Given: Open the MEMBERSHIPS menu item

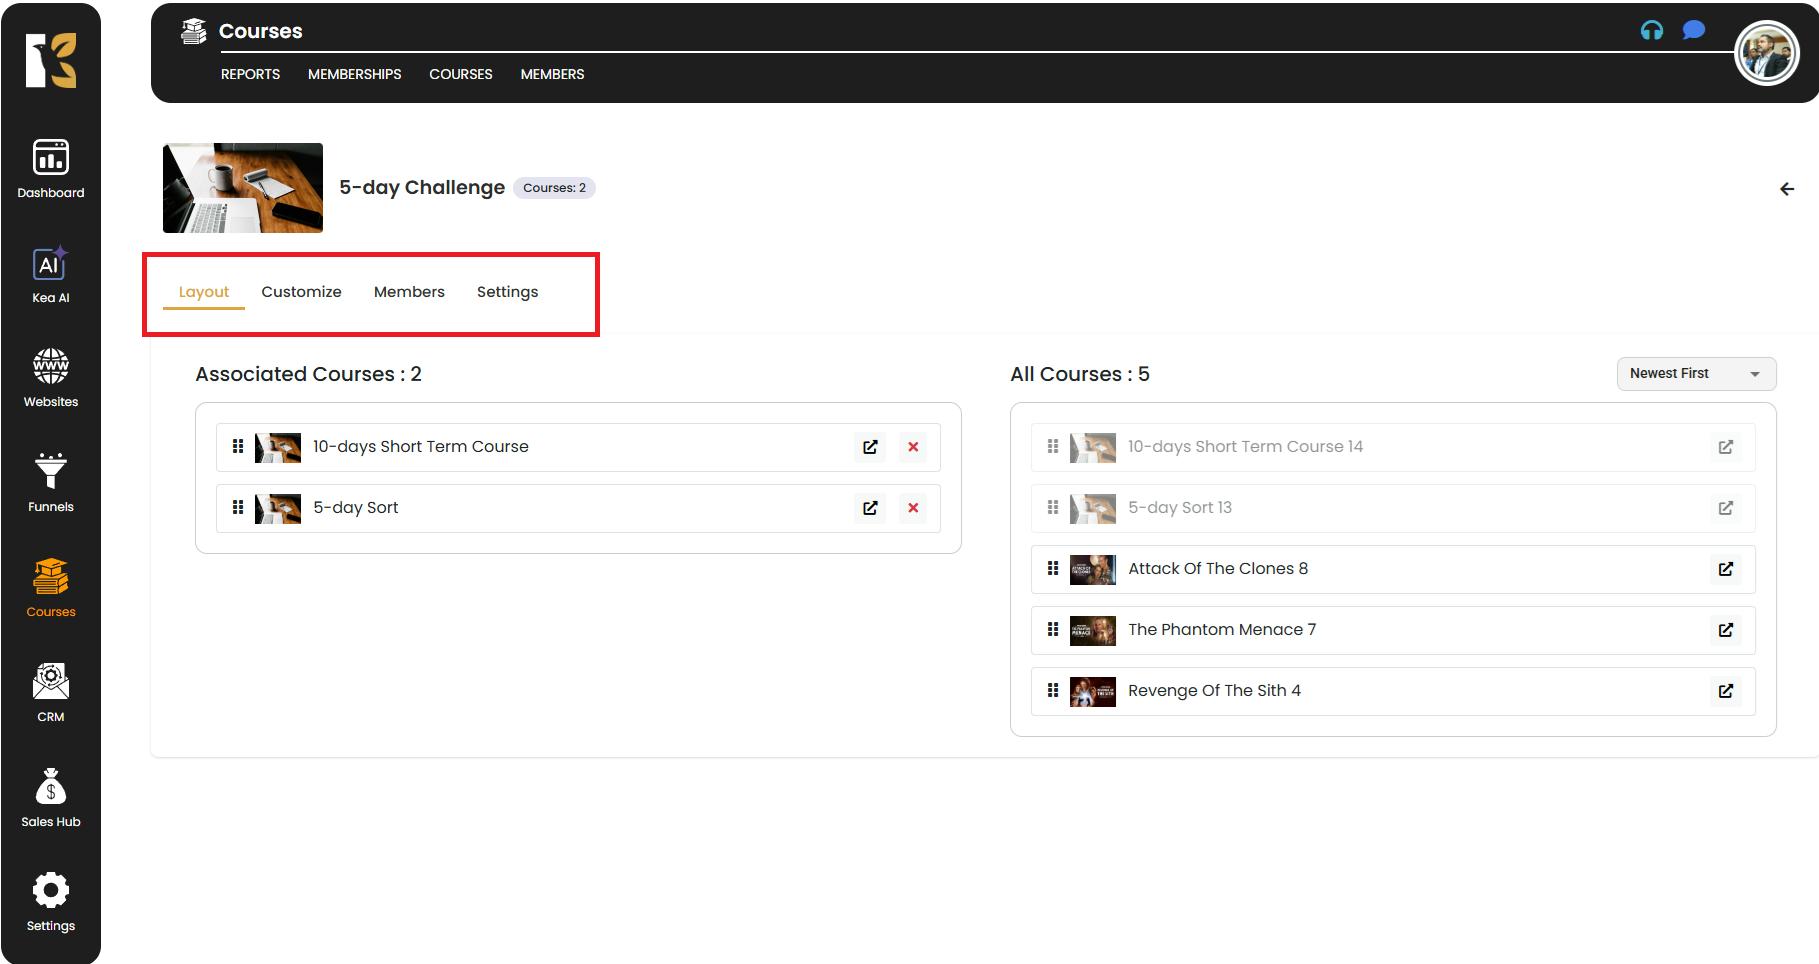Looking at the screenshot, I should pos(354,74).
